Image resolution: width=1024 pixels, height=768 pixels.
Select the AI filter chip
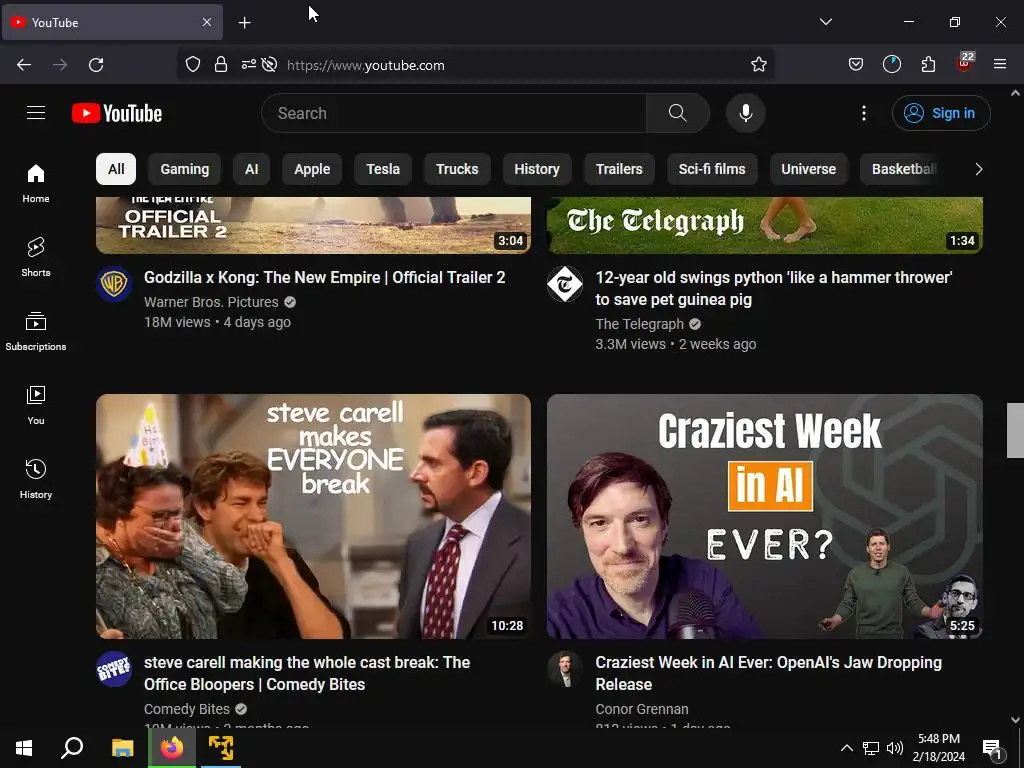(x=251, y=169)
